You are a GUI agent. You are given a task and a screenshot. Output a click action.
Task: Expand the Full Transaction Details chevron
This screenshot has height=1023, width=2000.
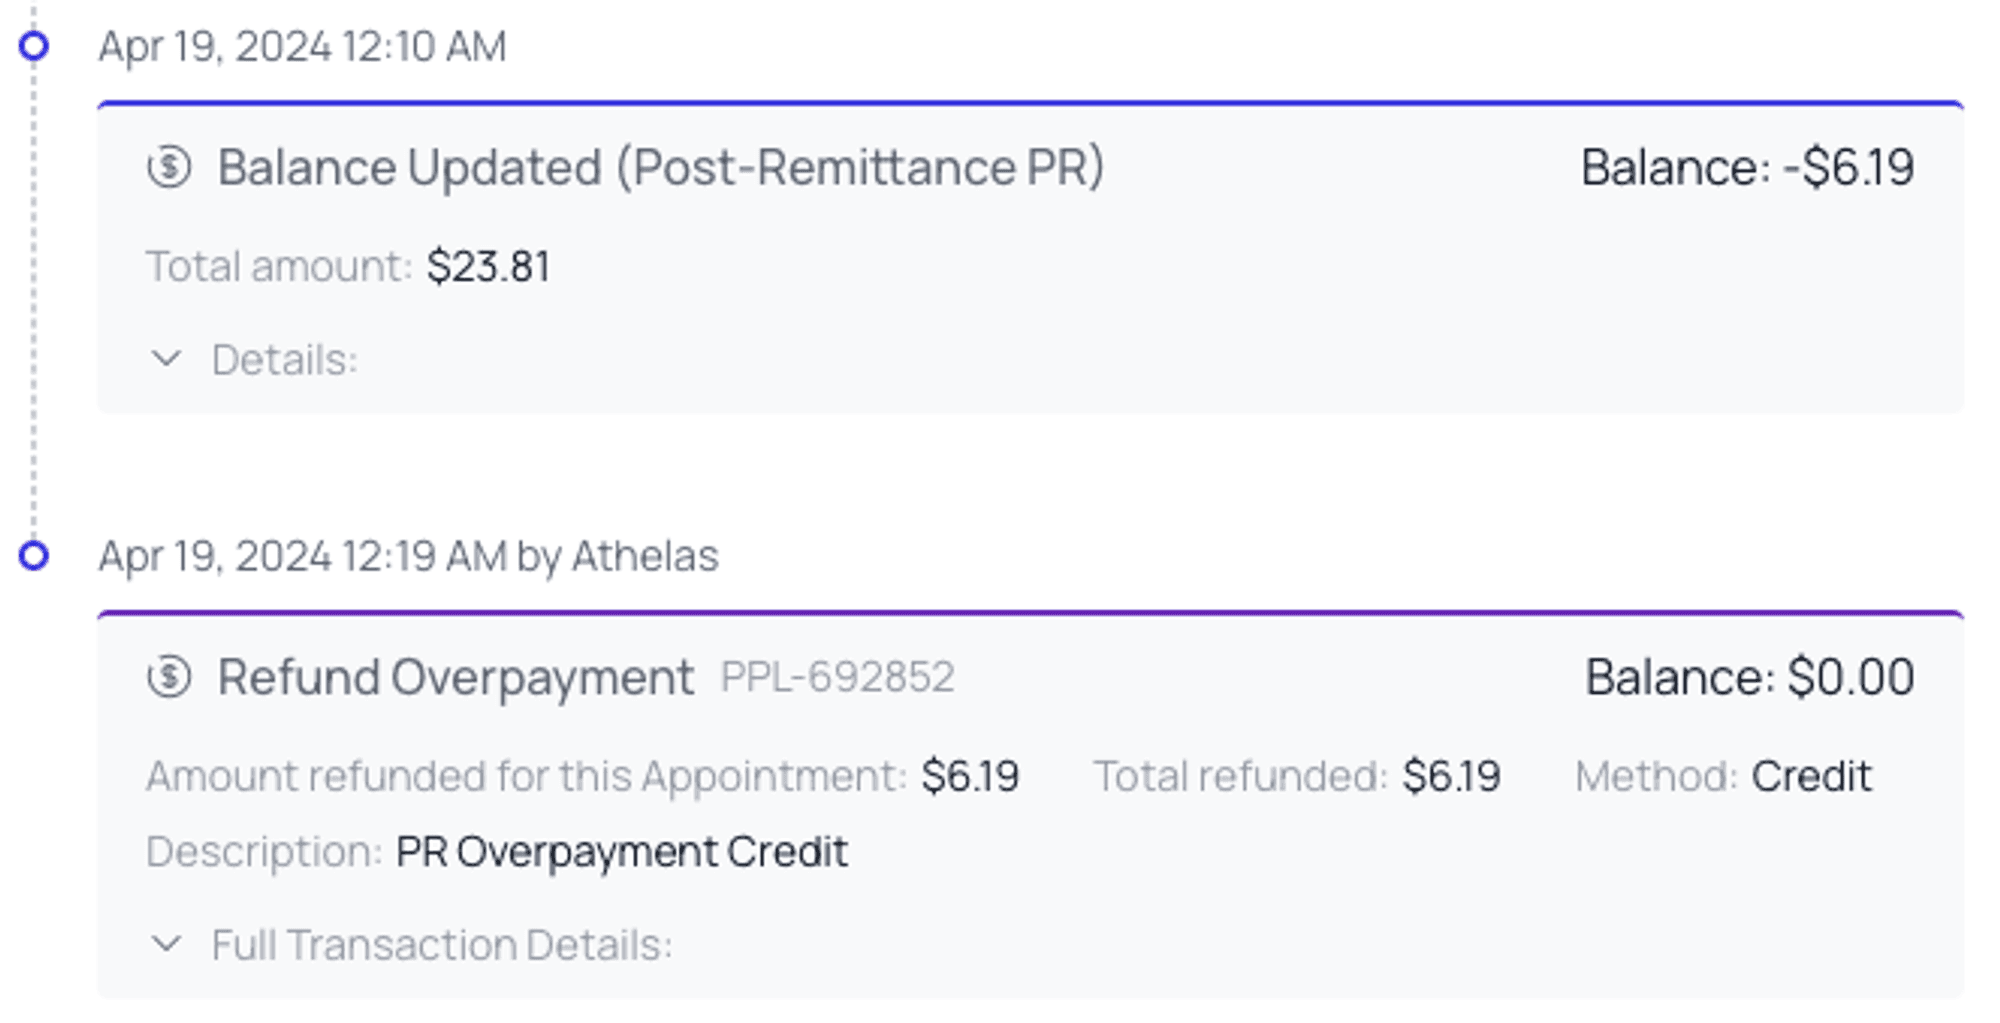(166, 944)
